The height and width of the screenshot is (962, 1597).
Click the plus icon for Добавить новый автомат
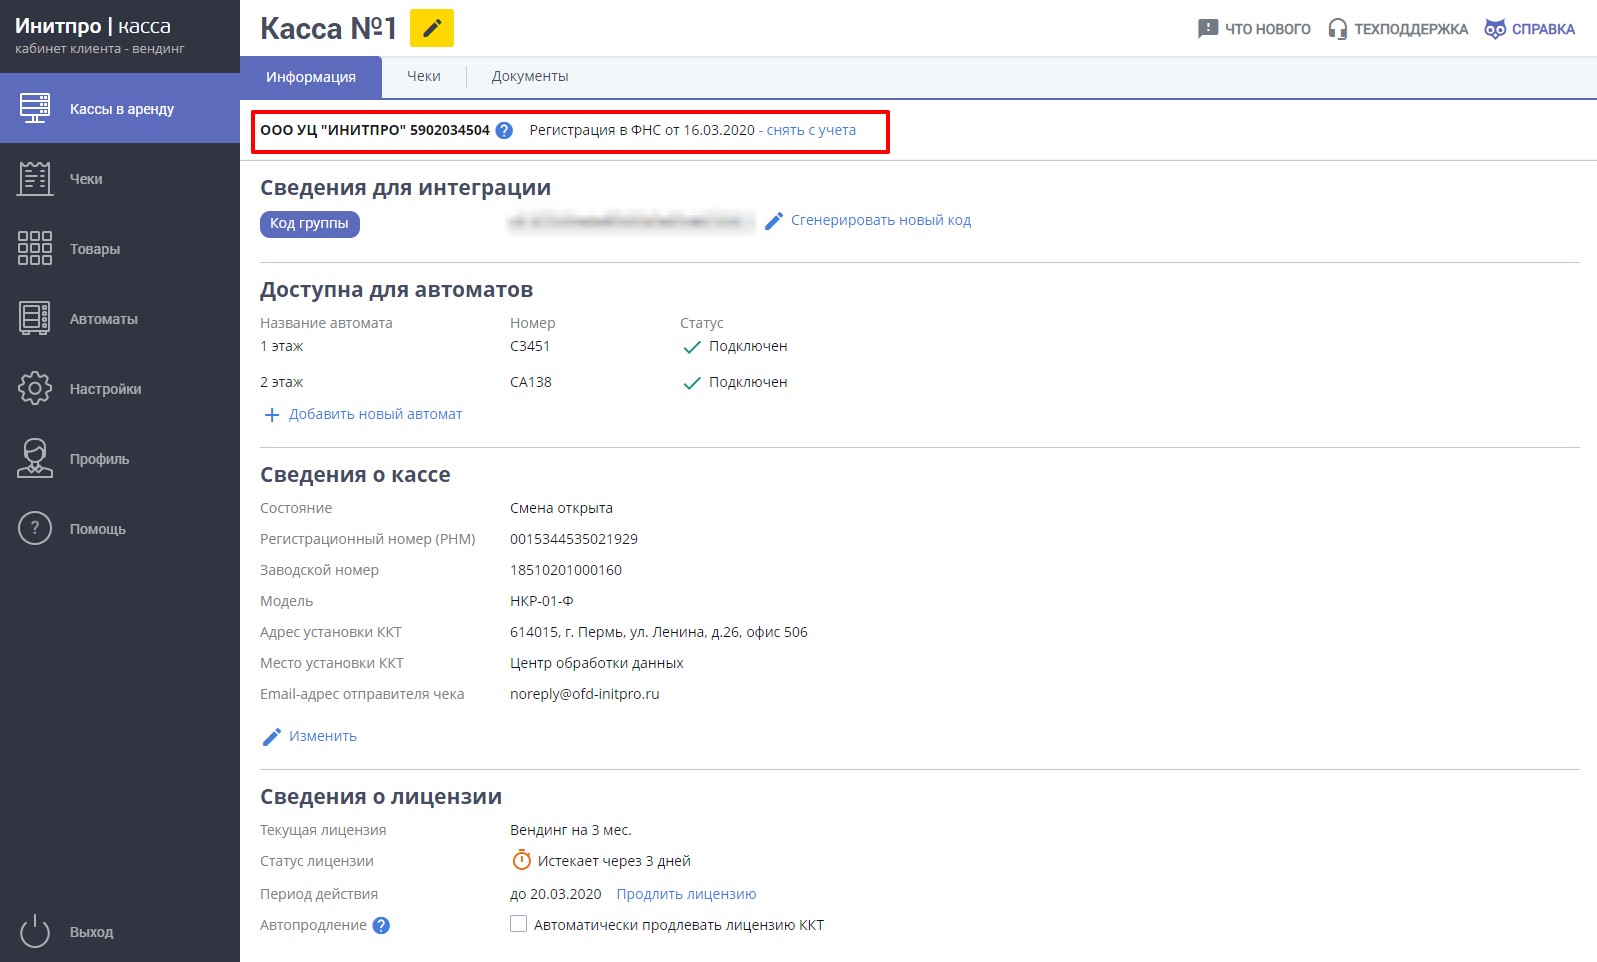[x=271, y=414]
